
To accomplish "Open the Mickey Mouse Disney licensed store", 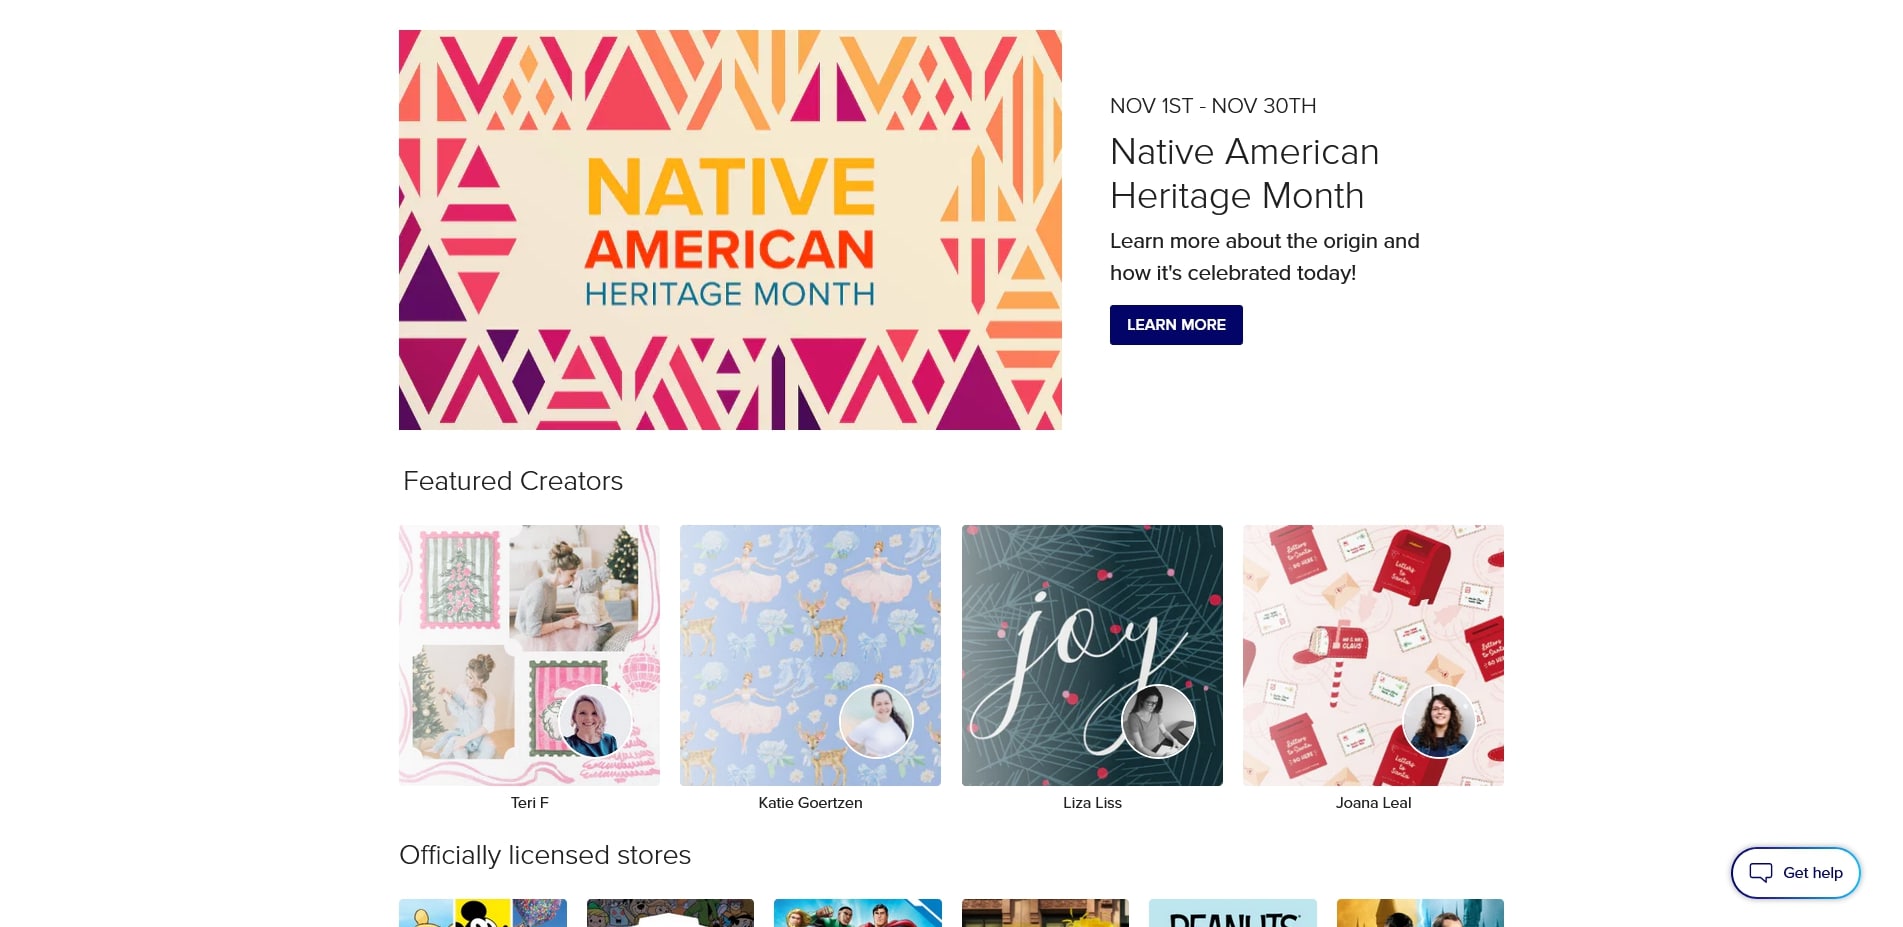I will click(x=483, y=914).
